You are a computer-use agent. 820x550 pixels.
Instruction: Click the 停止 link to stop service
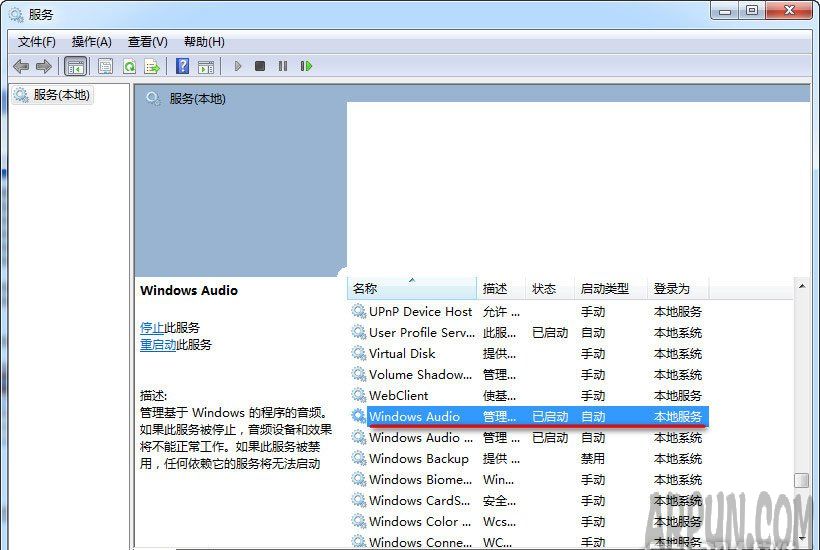click(x=151, y=327)
